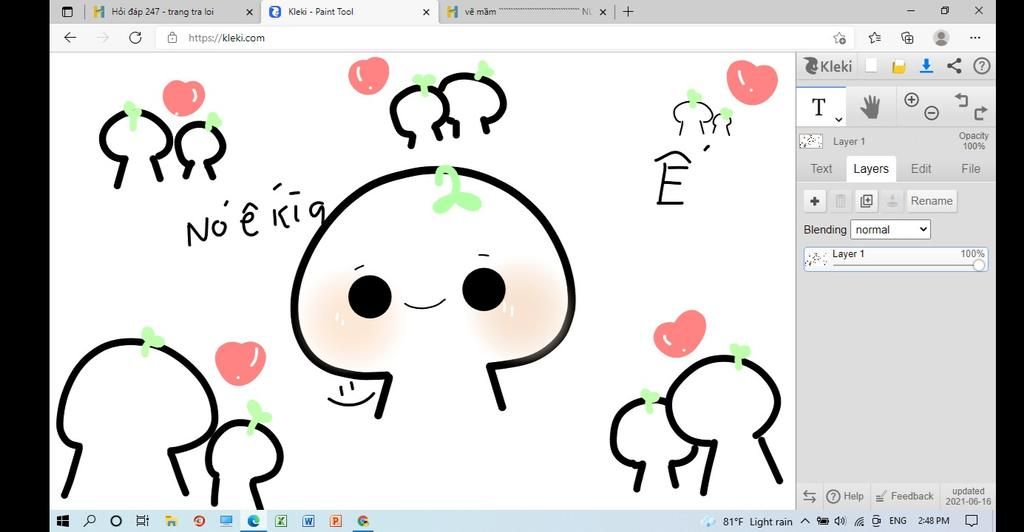Open browser Collections icon
1024x532 pixels.
point(907,38)
